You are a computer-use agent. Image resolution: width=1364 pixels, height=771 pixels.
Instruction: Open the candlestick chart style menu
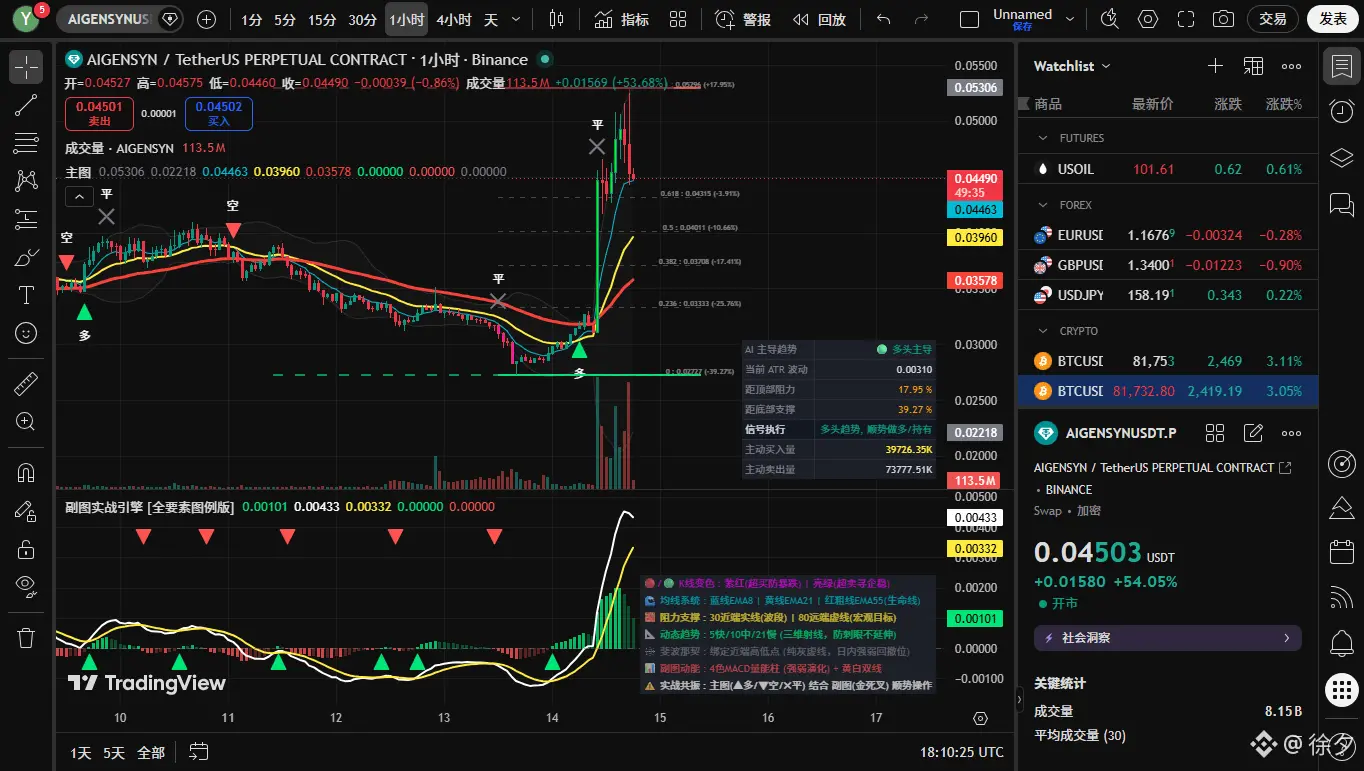pyautogui.click(x=557, y=19)
